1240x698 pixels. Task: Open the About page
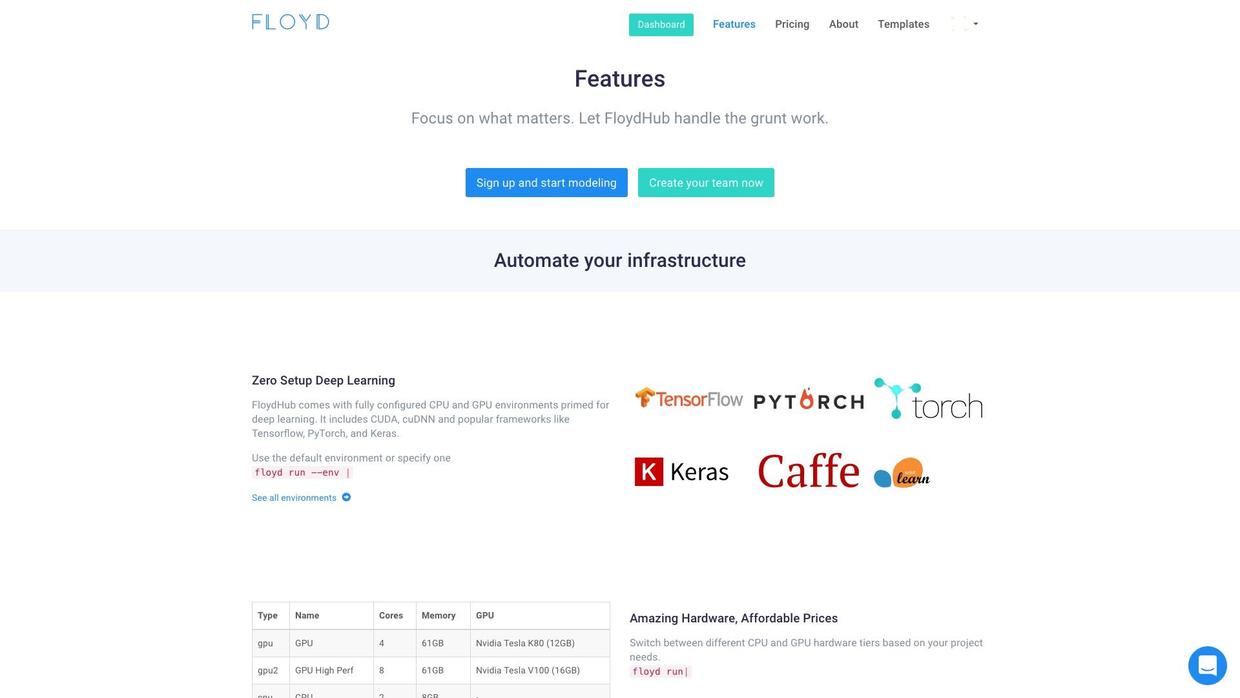click(844, 24)
